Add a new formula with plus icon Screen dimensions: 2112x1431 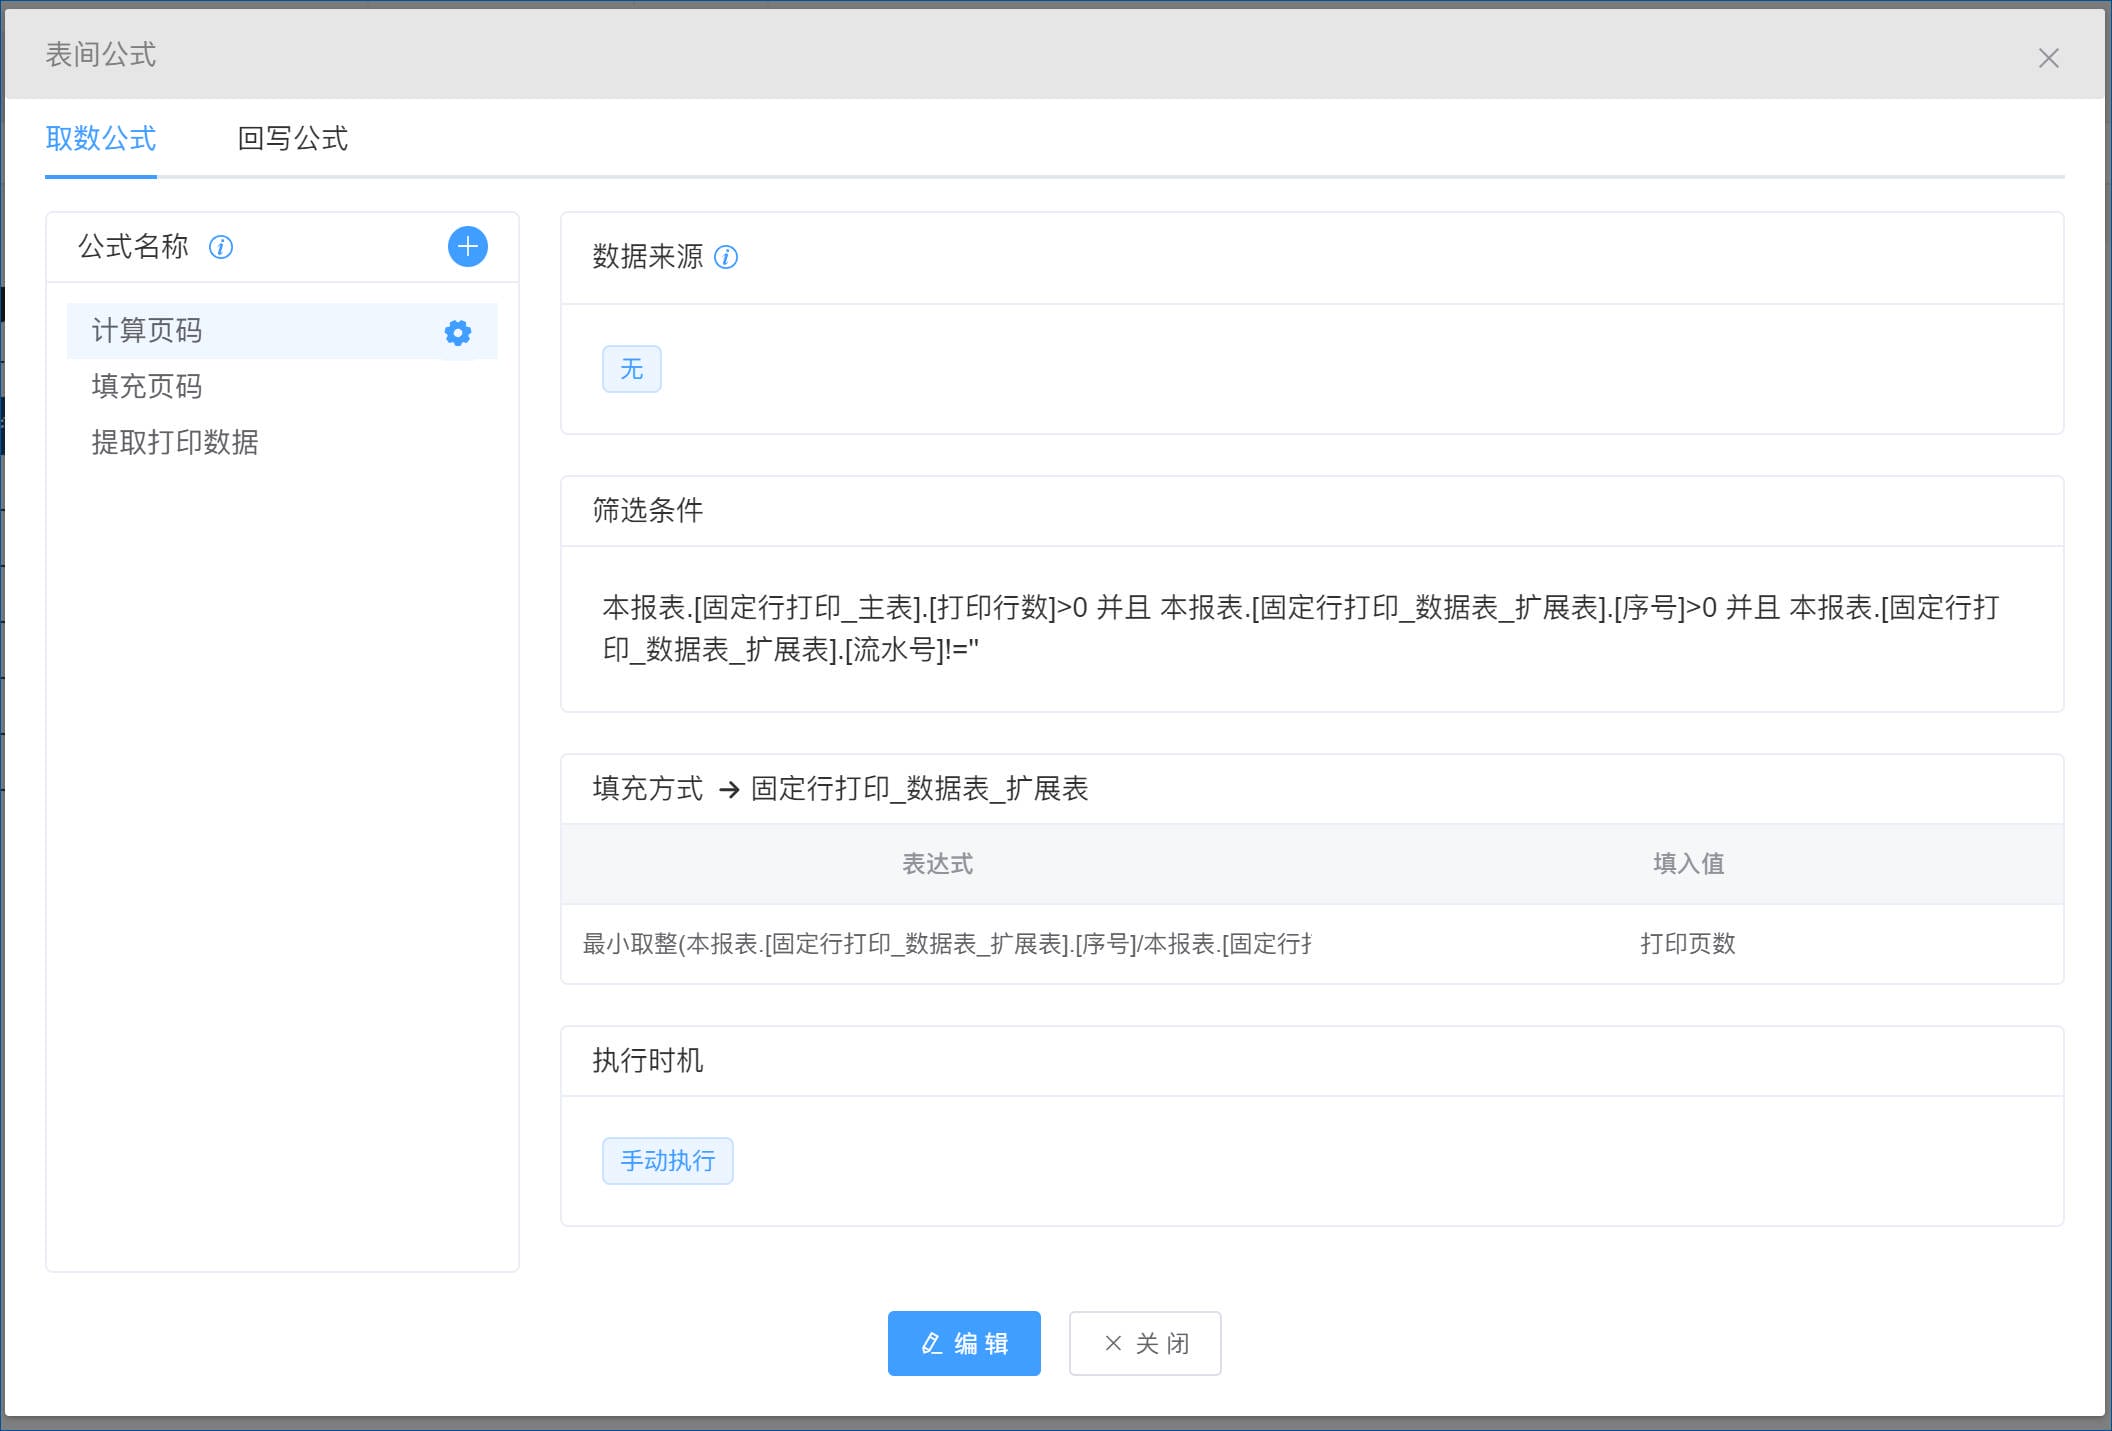tap(467, 247)
